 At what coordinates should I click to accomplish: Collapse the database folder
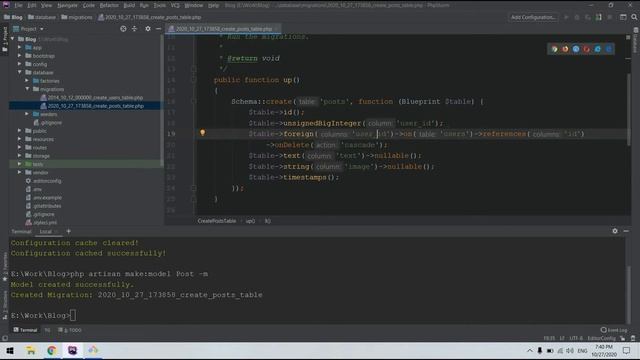tap(20, 72)
